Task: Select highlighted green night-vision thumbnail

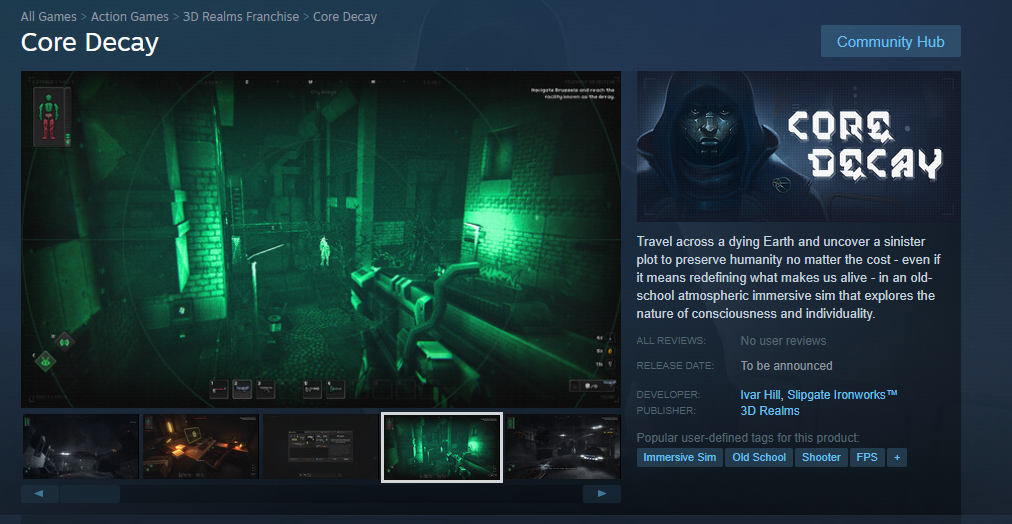Action: 441,447
